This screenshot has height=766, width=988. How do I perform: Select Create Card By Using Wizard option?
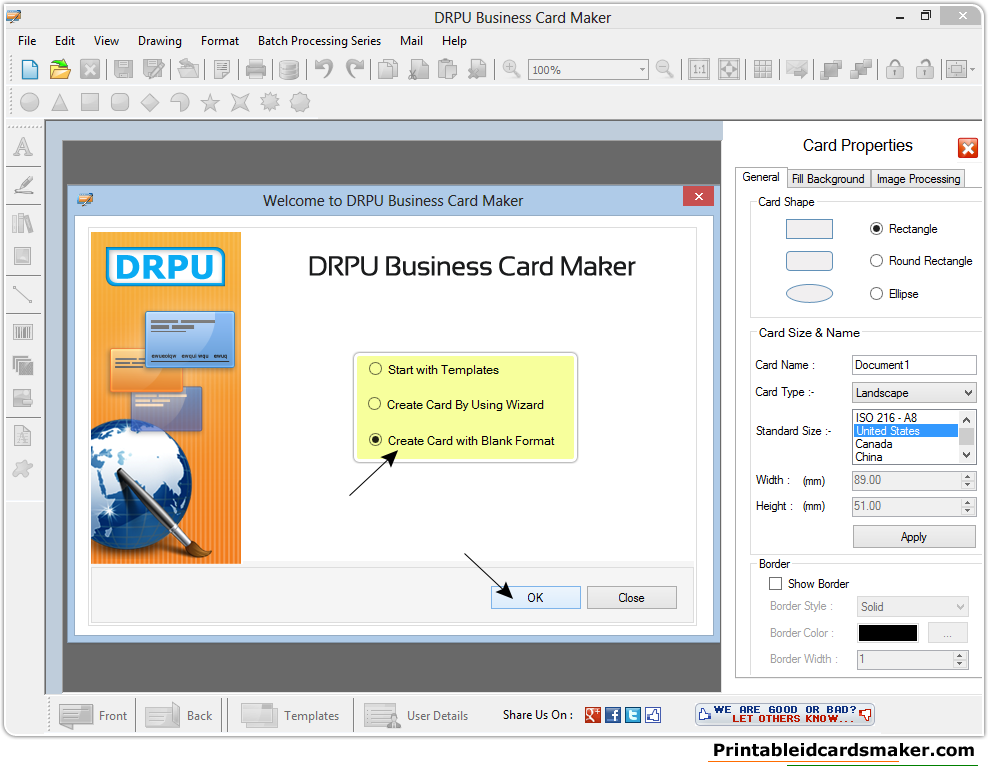click(456, 404)
